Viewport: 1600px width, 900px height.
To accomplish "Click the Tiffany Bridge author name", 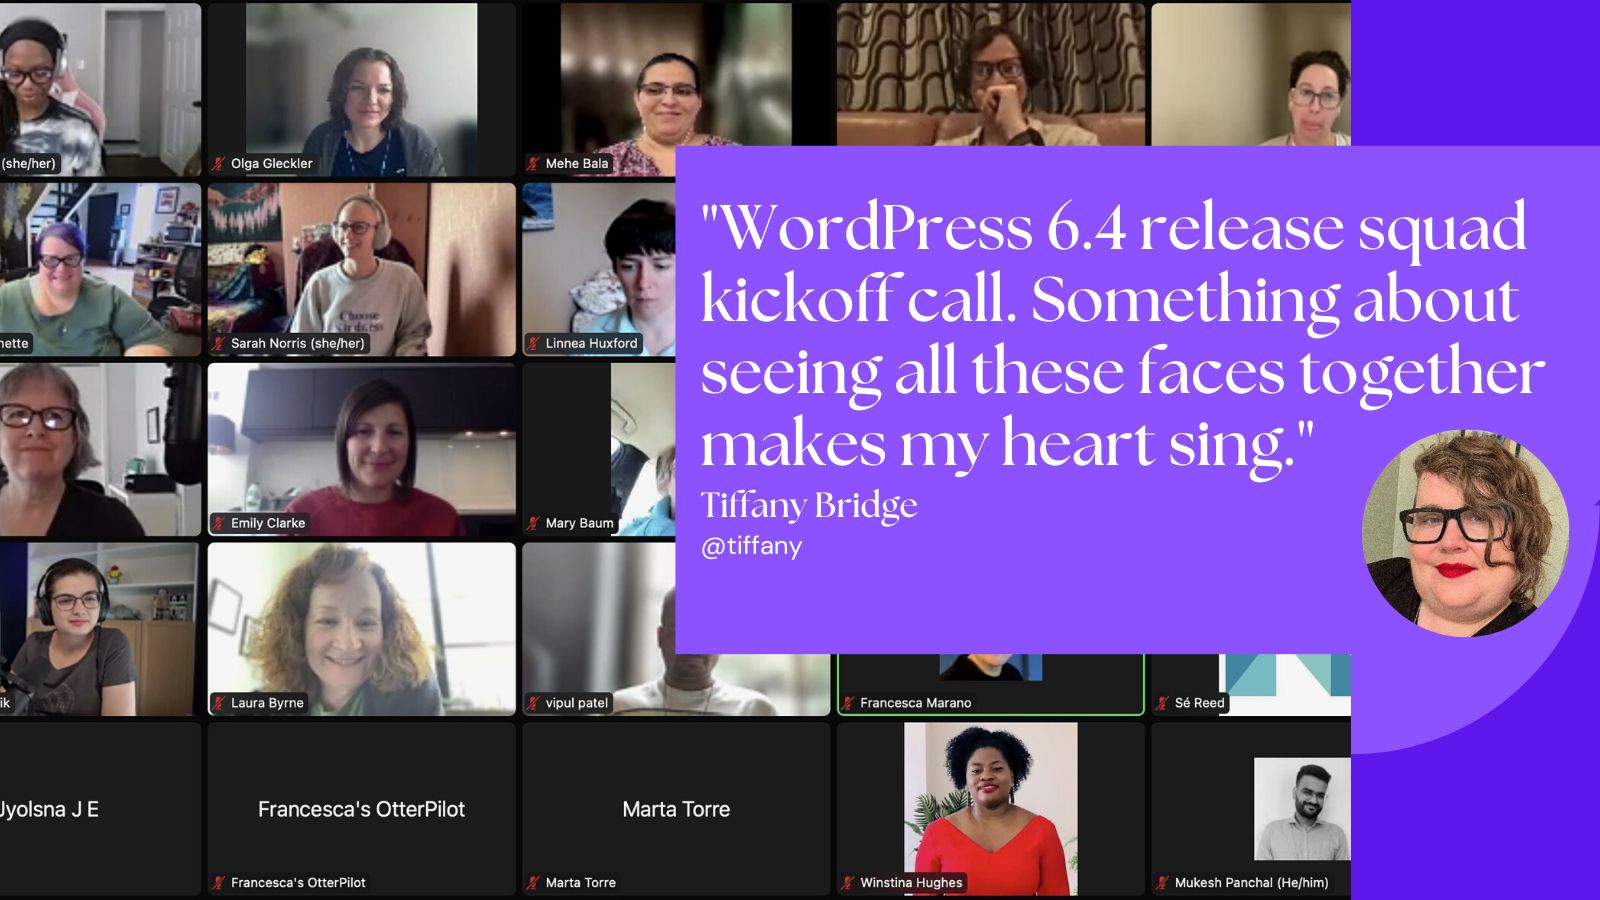I will [808, 506].
